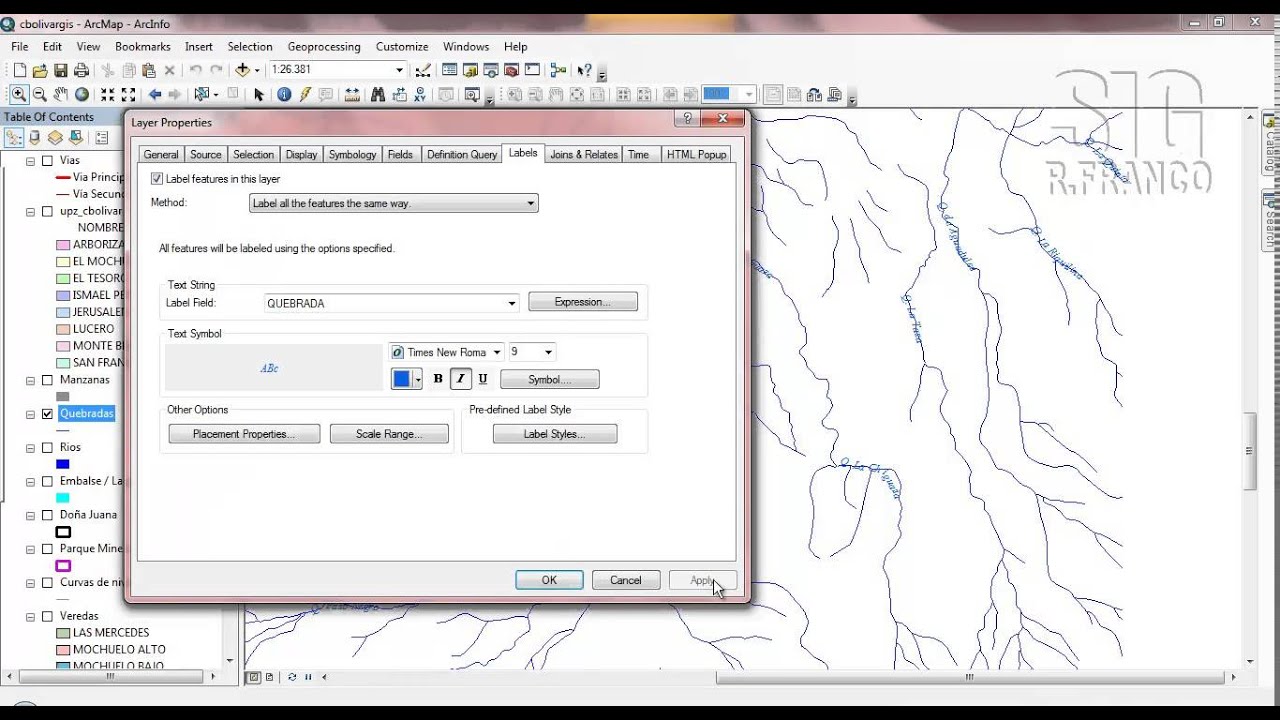Collapse the Quebradas layer tree node
The width and height of the screenshot is (1280, 720).
30,414
